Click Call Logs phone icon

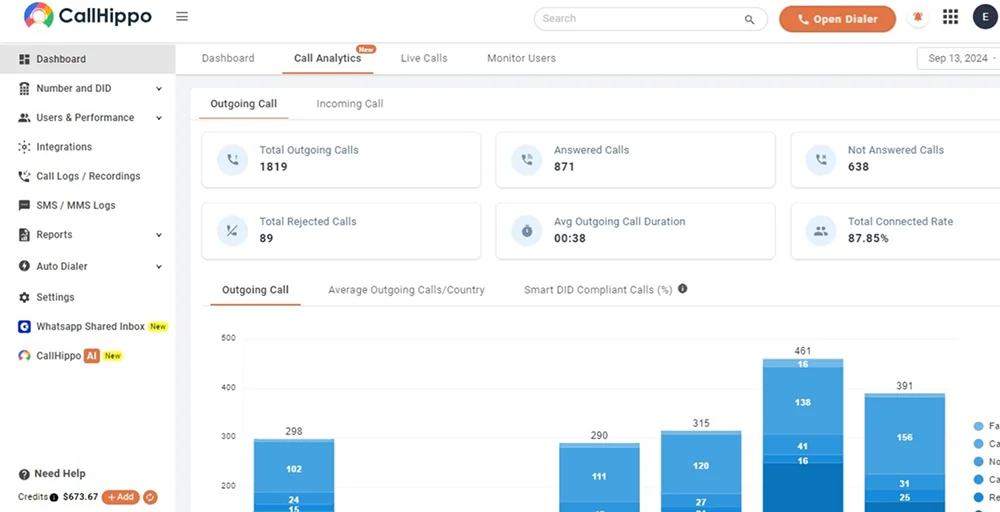(24, 177)
